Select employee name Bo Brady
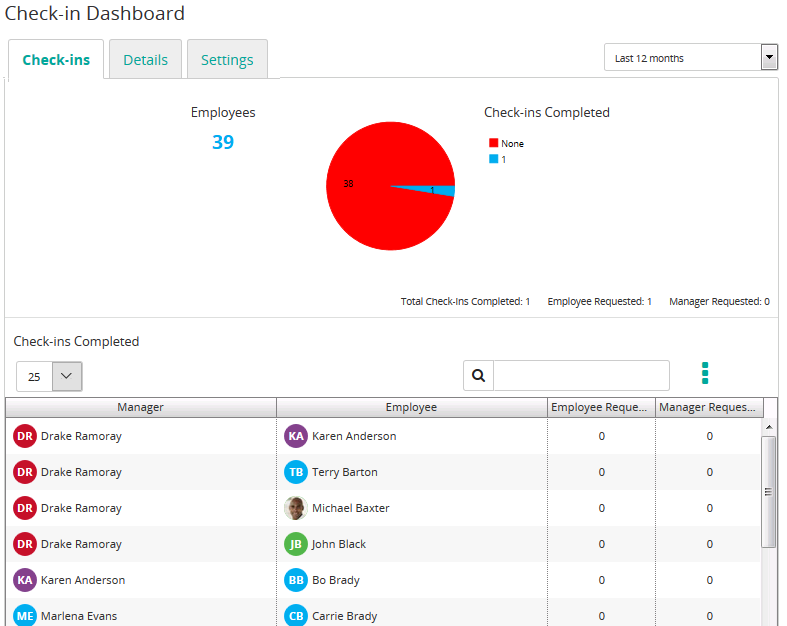The height and width of the screenshot is (626, 787). coord(336,580)
